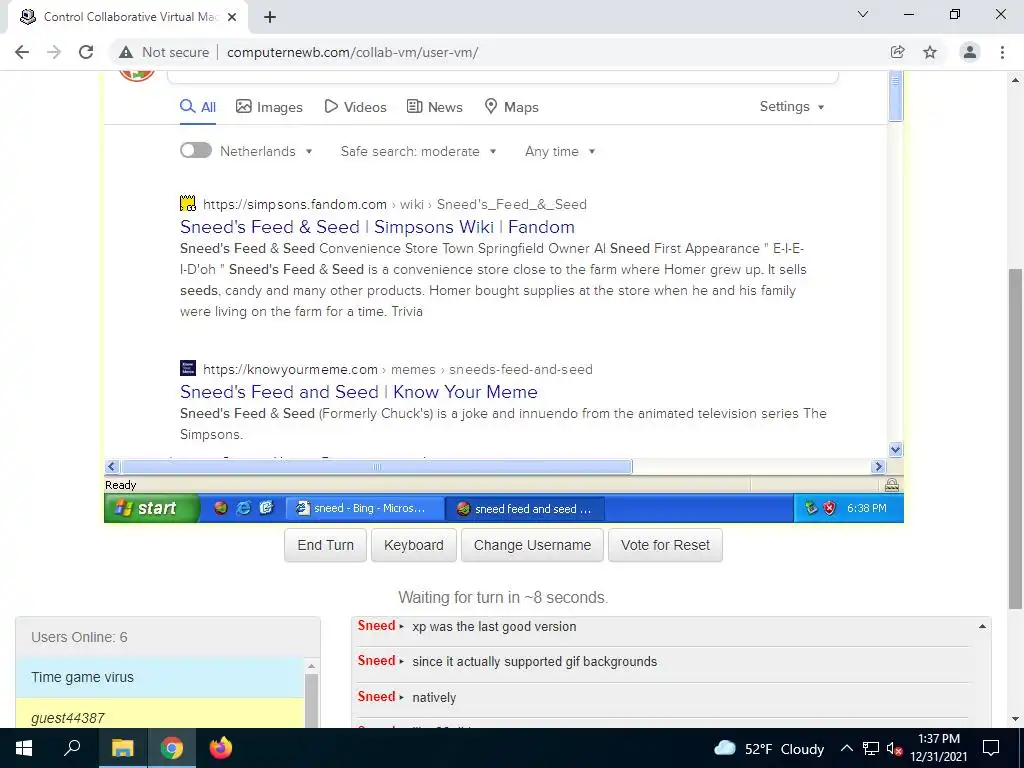Expand the Netherlands region dropdown
Screen dimensions: 1024x768
tap(266, 152)
